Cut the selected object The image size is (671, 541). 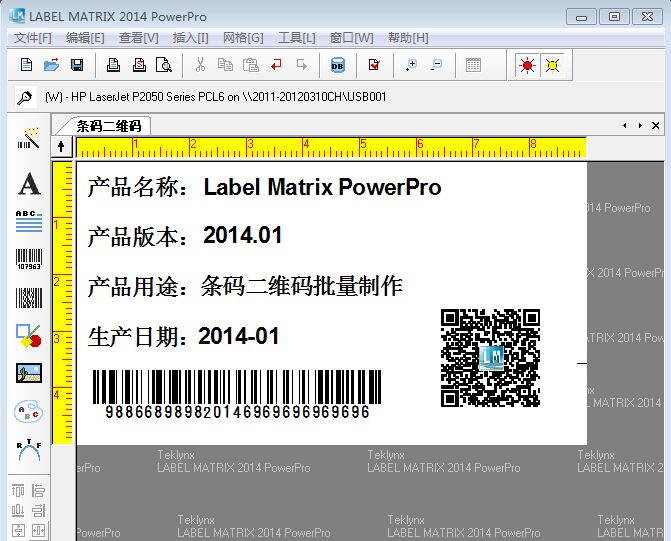click(200, 65)
